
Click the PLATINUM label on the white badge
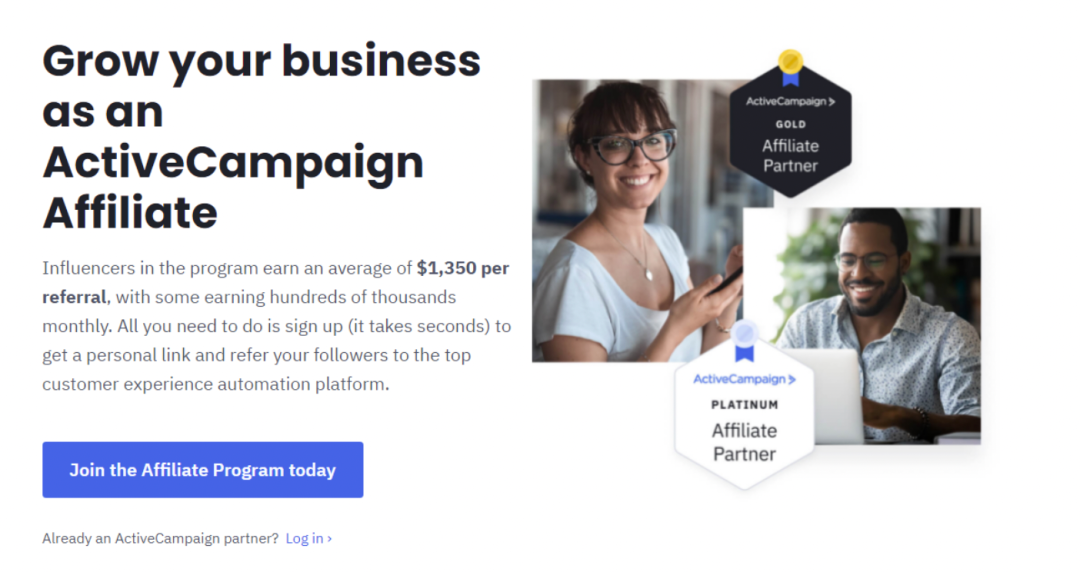tap(744, 405)
